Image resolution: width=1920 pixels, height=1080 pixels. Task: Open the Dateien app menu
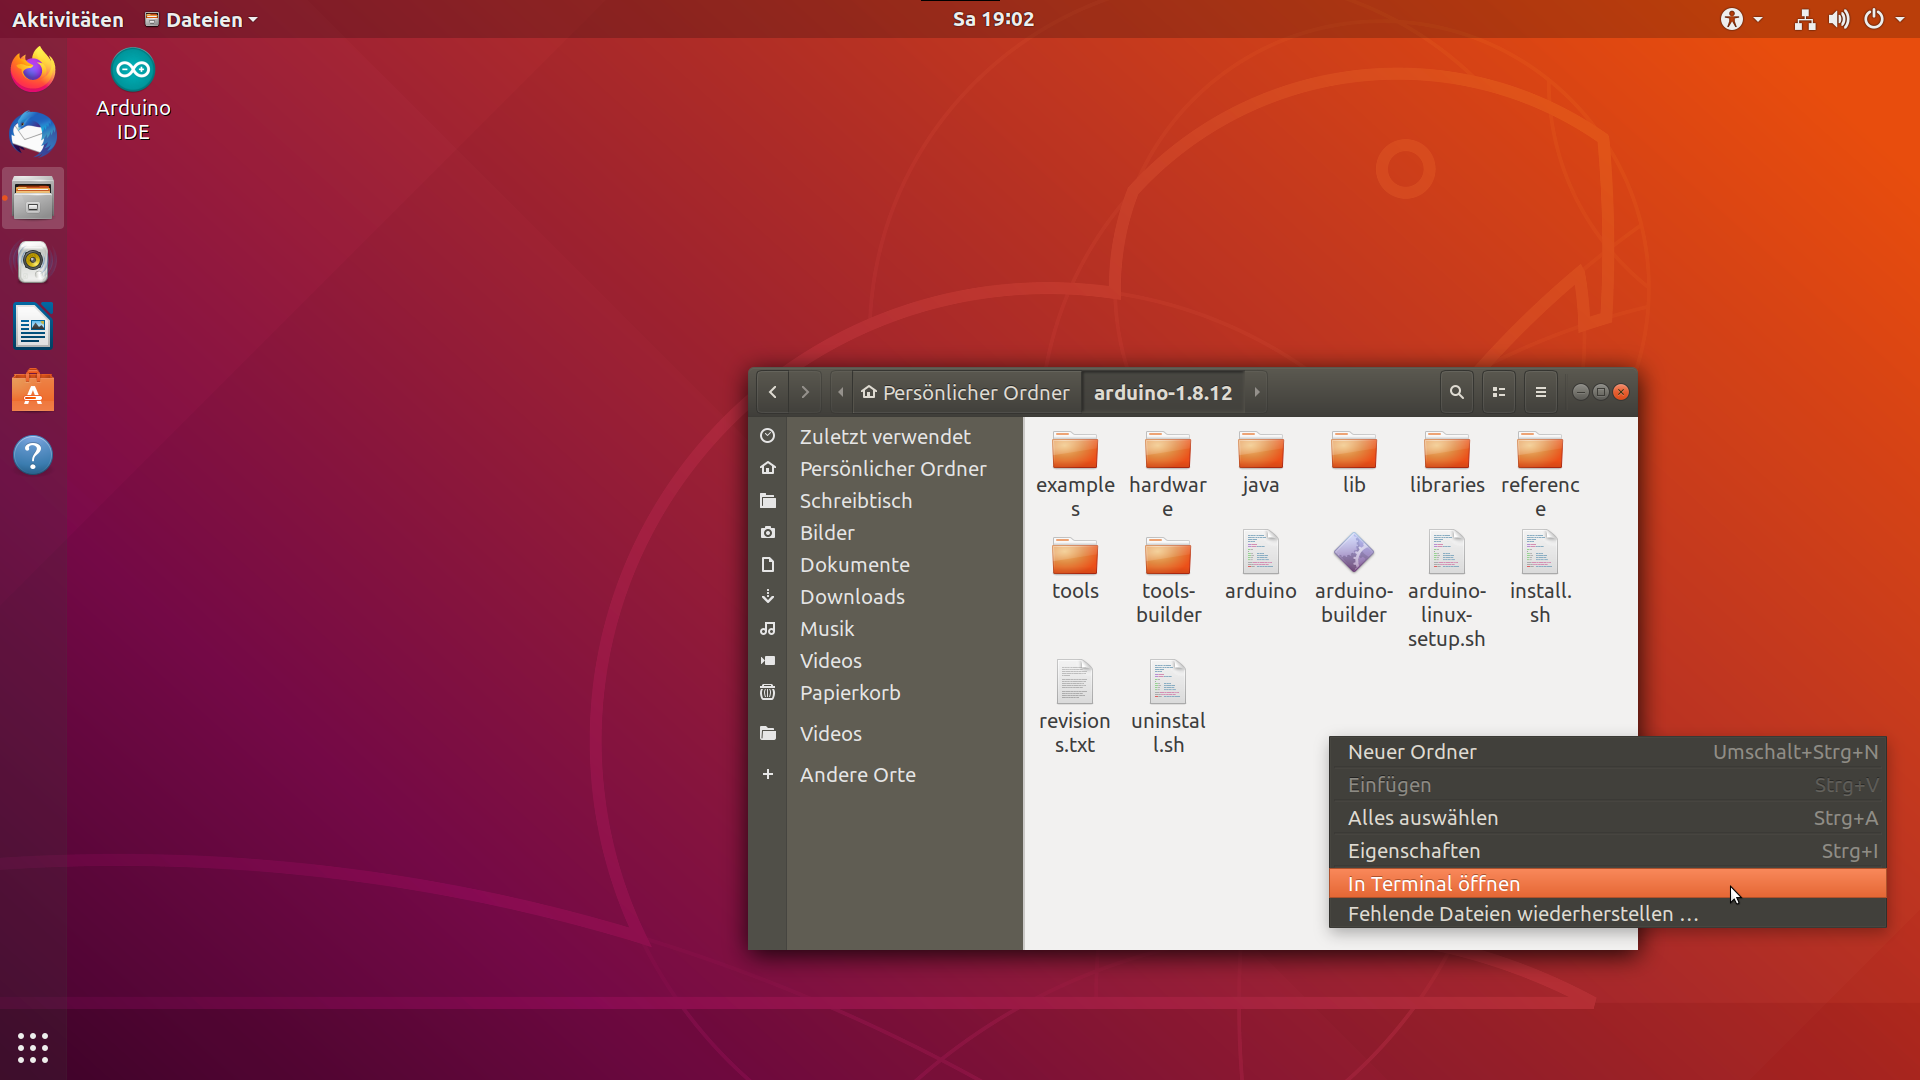[201, 19]
